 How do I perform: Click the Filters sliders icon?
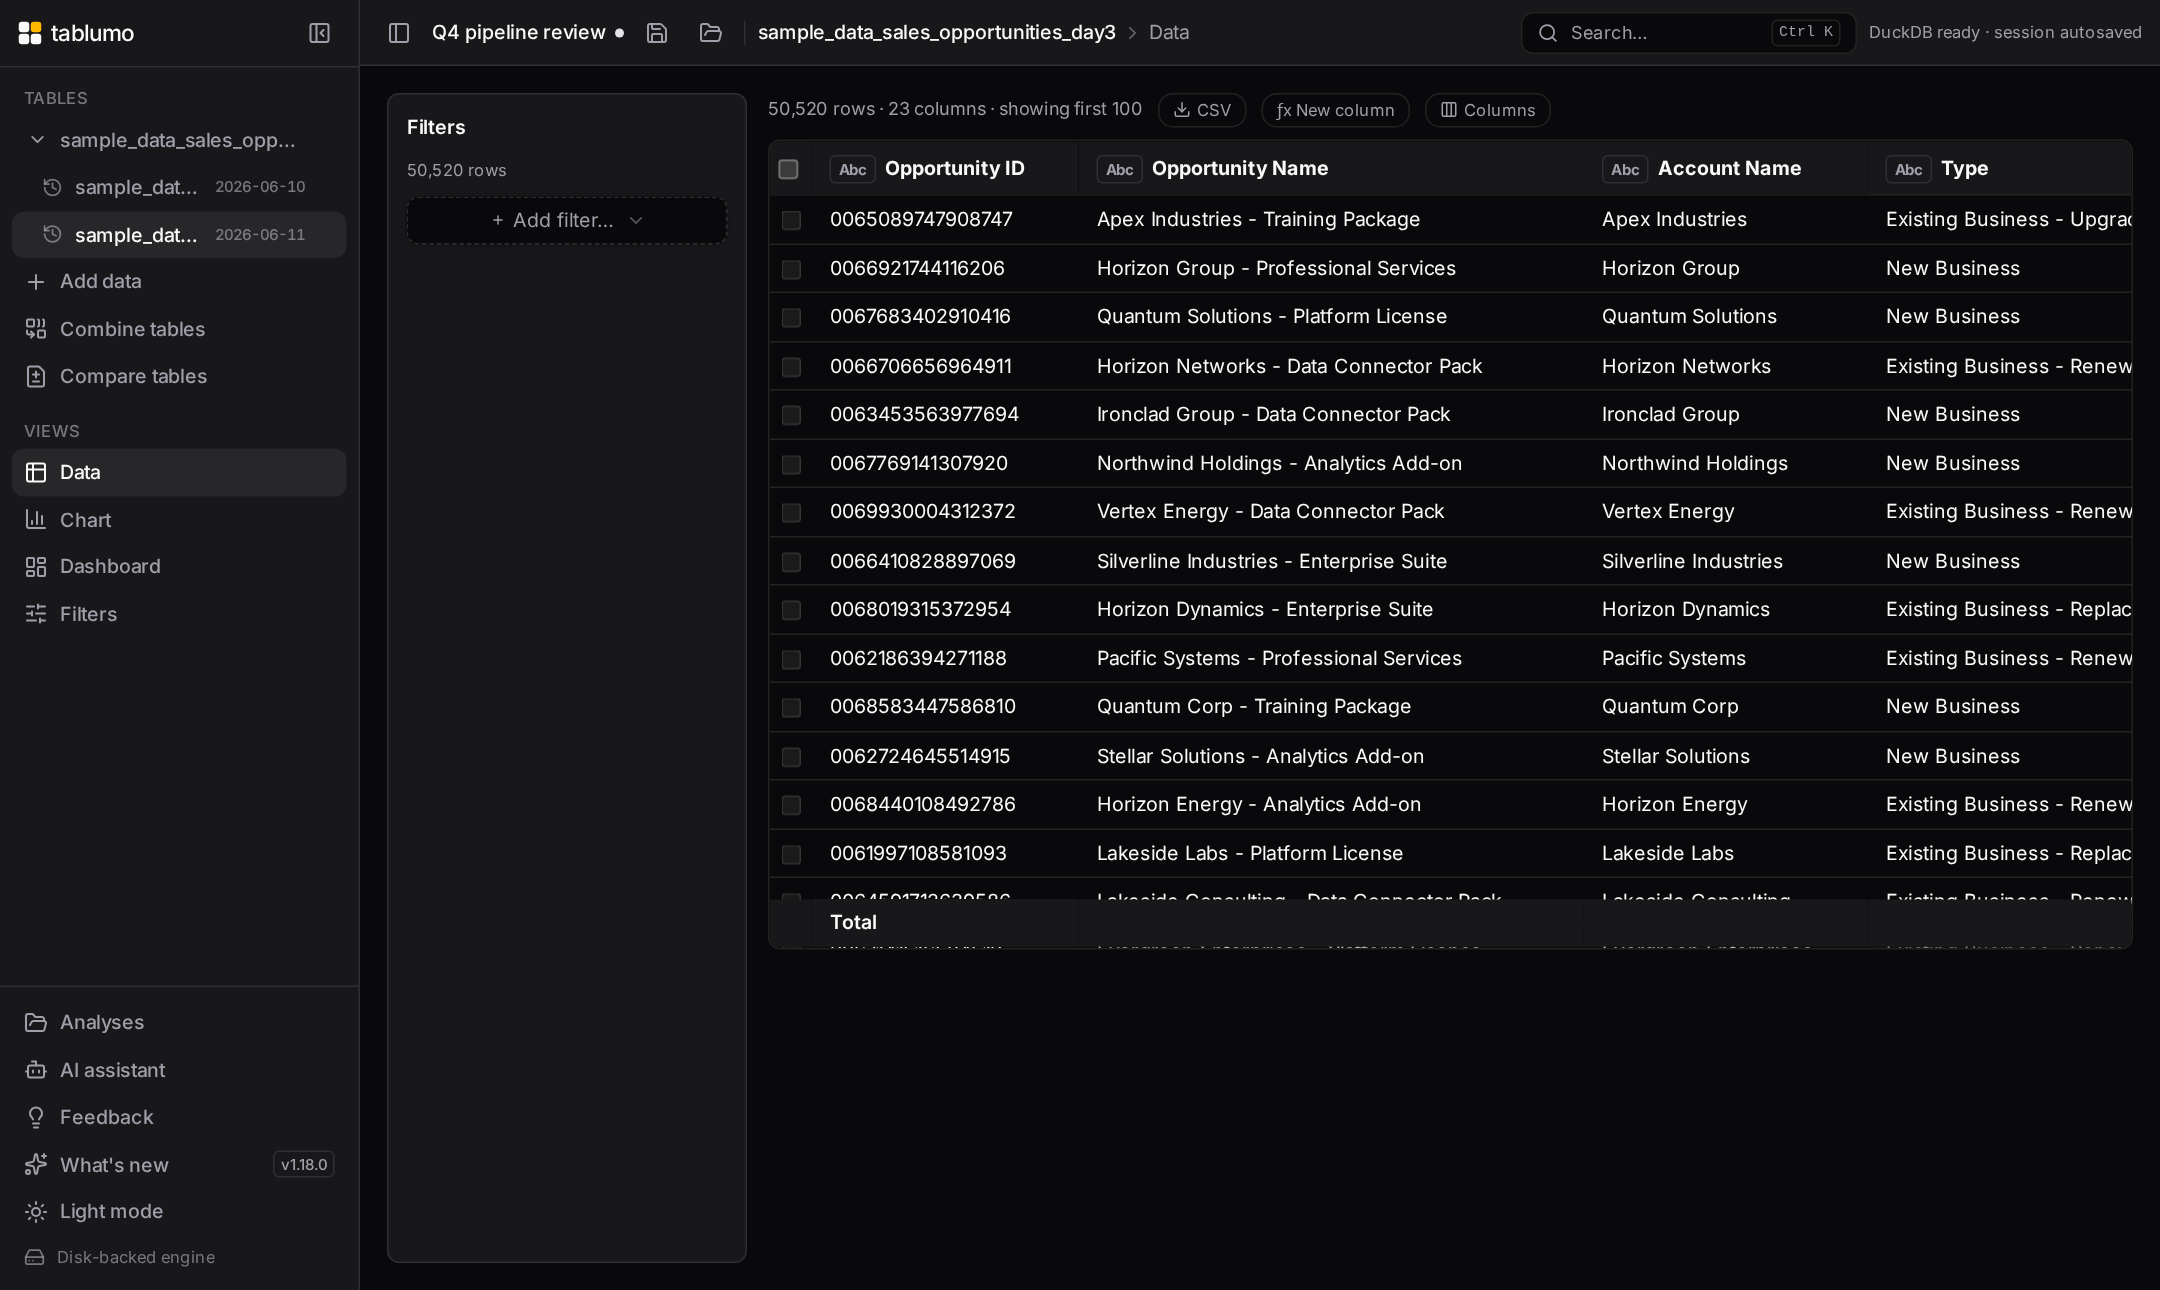pyautogui.click(x=36, y=614)
